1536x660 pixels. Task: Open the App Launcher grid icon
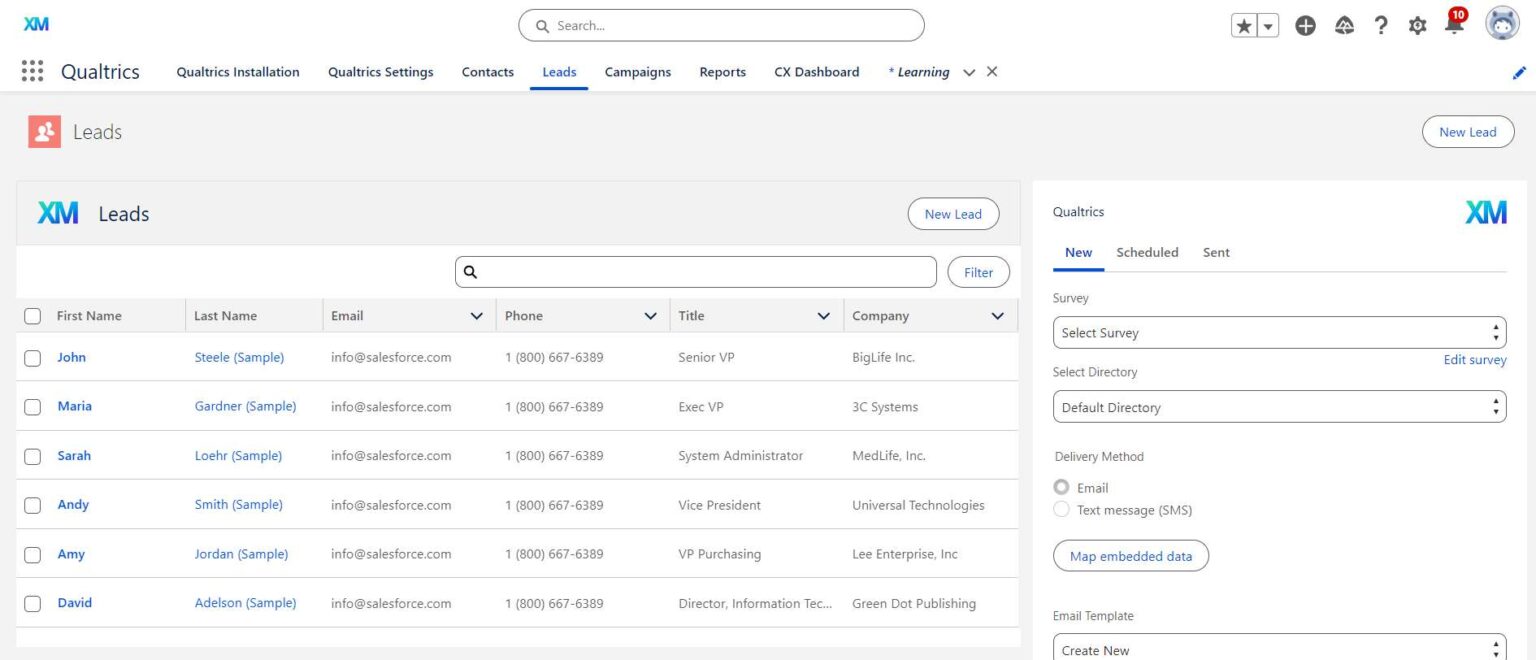pyautogui.click(x=31, y=71)
